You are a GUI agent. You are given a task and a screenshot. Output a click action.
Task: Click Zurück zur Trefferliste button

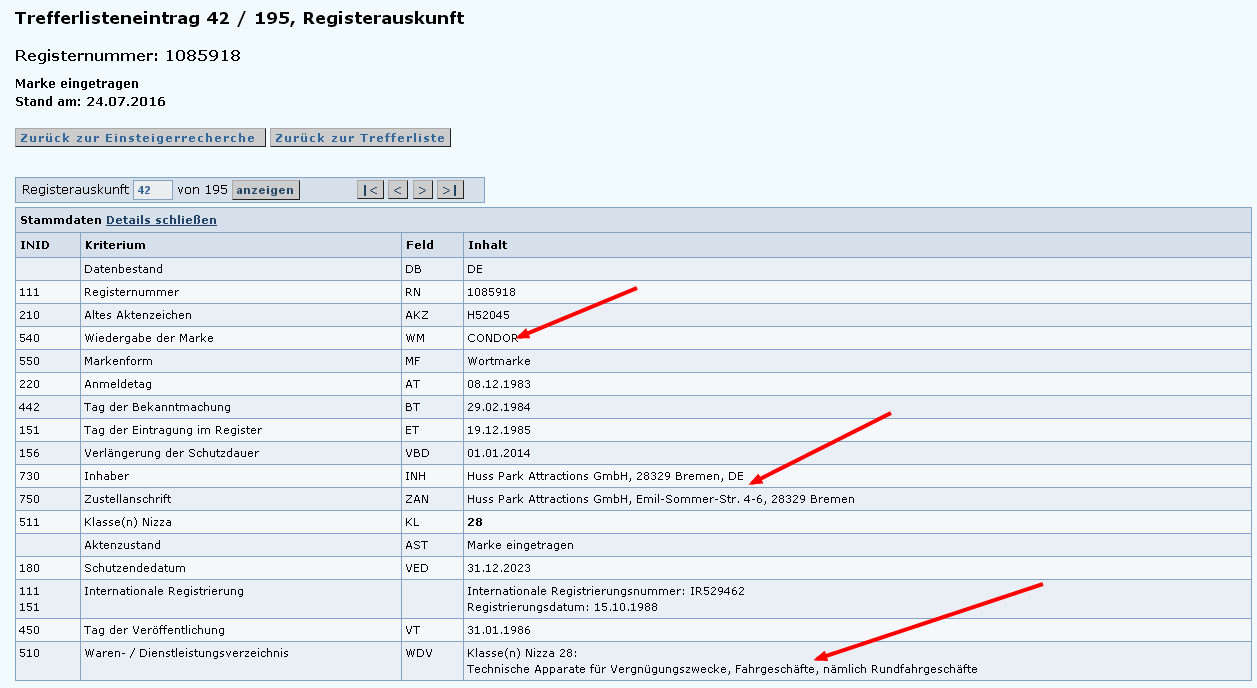coord(360,138)
